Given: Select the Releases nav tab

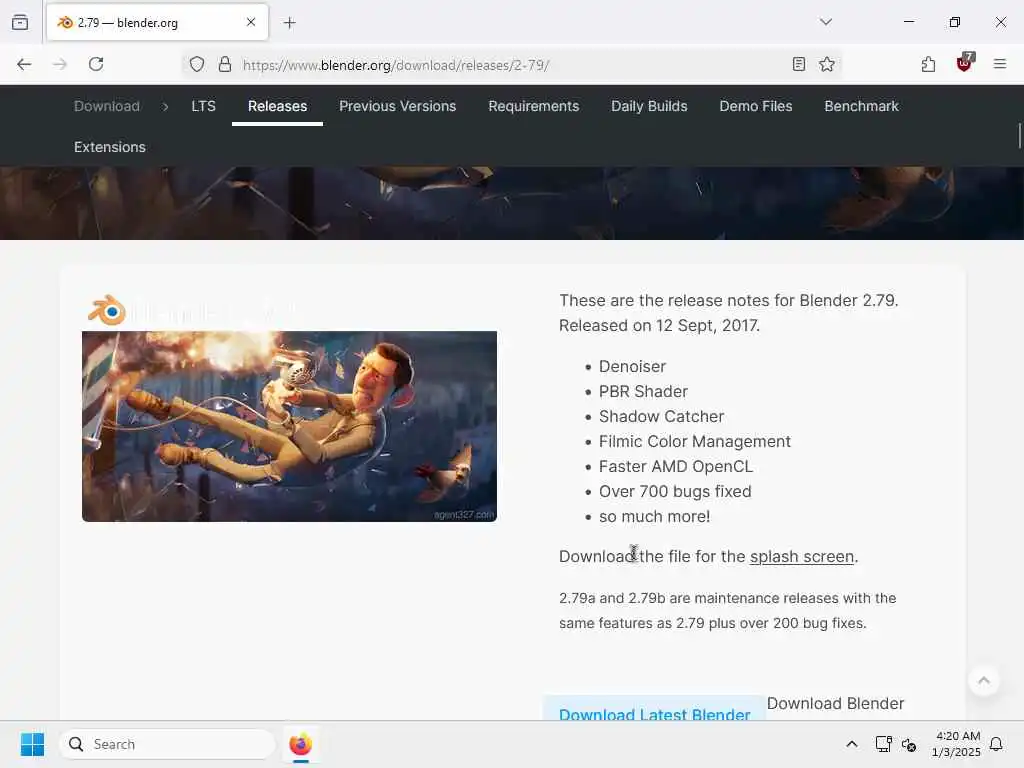Looking at the screenshot, I should [x=277, y=106].
